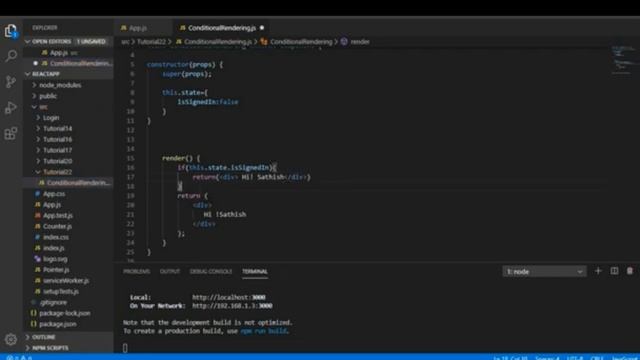The height and width of the screenshot is (360, 640).
Task: Click Tutorial22 breadcrumb segment
Action: coord(151,42)
